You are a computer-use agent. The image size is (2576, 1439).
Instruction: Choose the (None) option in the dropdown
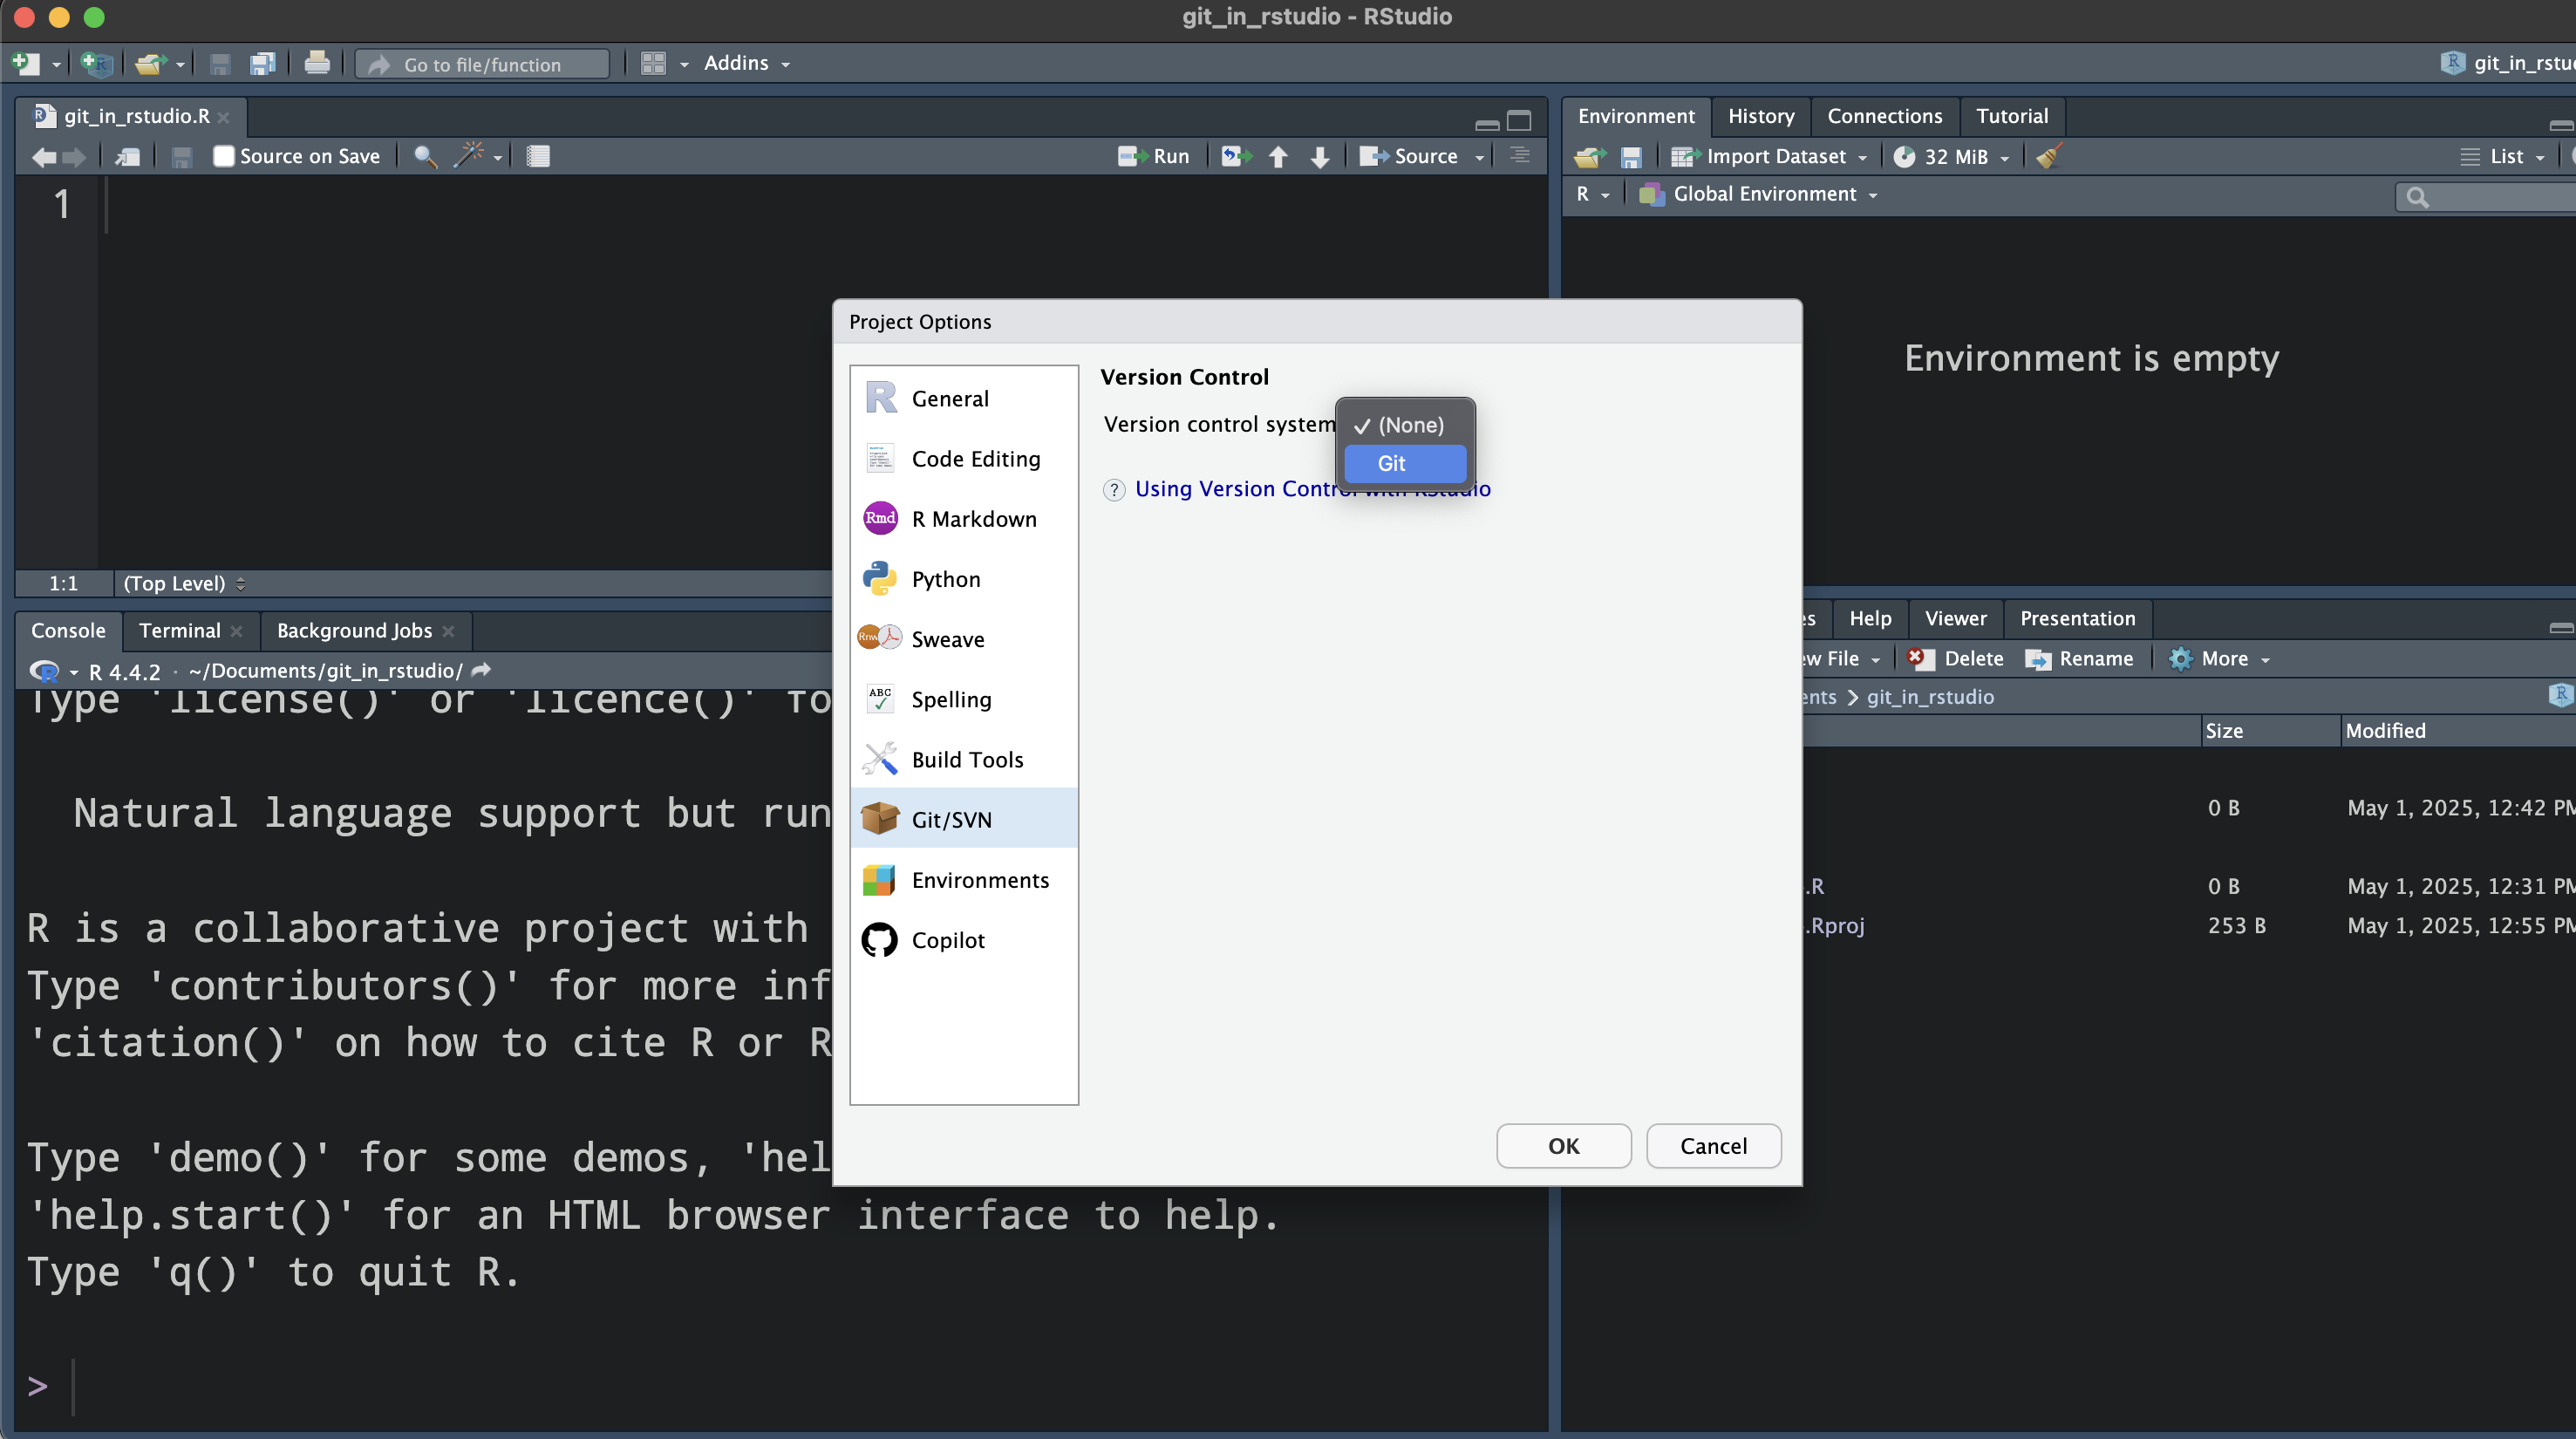(x=1409, y=425)
